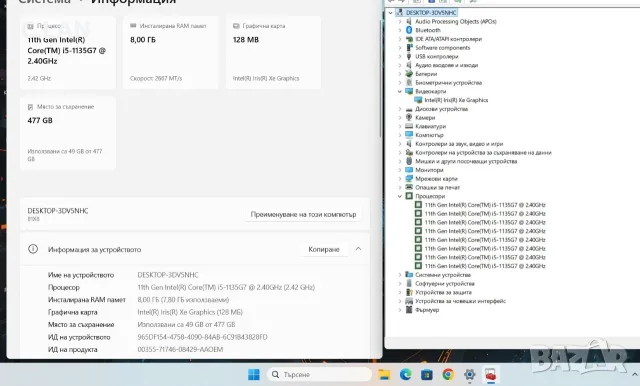Expand the Мрежови карти node
640x386 pixels.
400,178
